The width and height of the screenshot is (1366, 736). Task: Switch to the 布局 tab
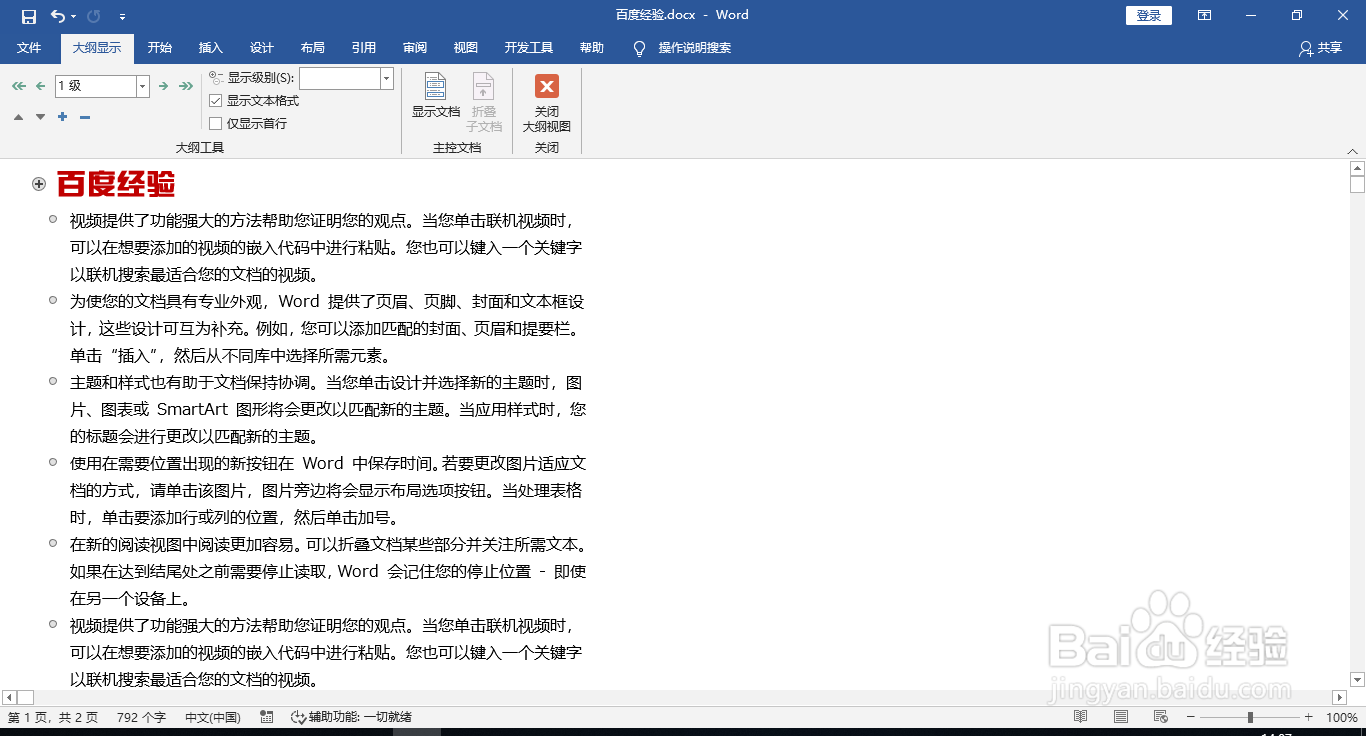click(313, 47)
